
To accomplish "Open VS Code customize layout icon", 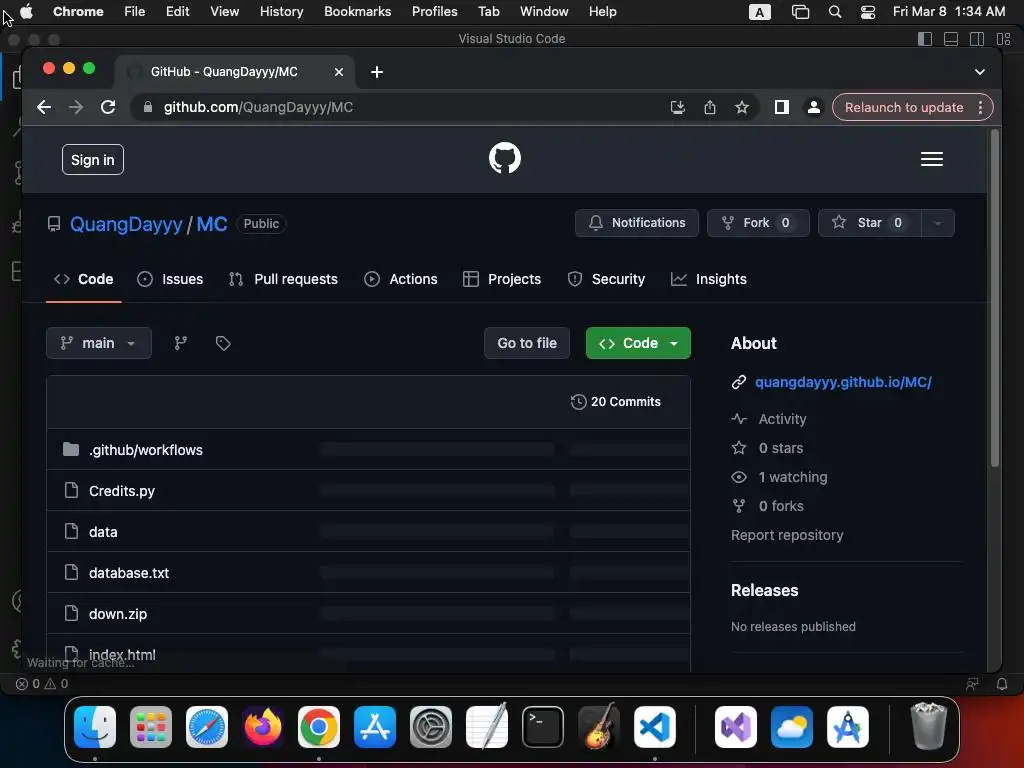I will [1003, 39].
